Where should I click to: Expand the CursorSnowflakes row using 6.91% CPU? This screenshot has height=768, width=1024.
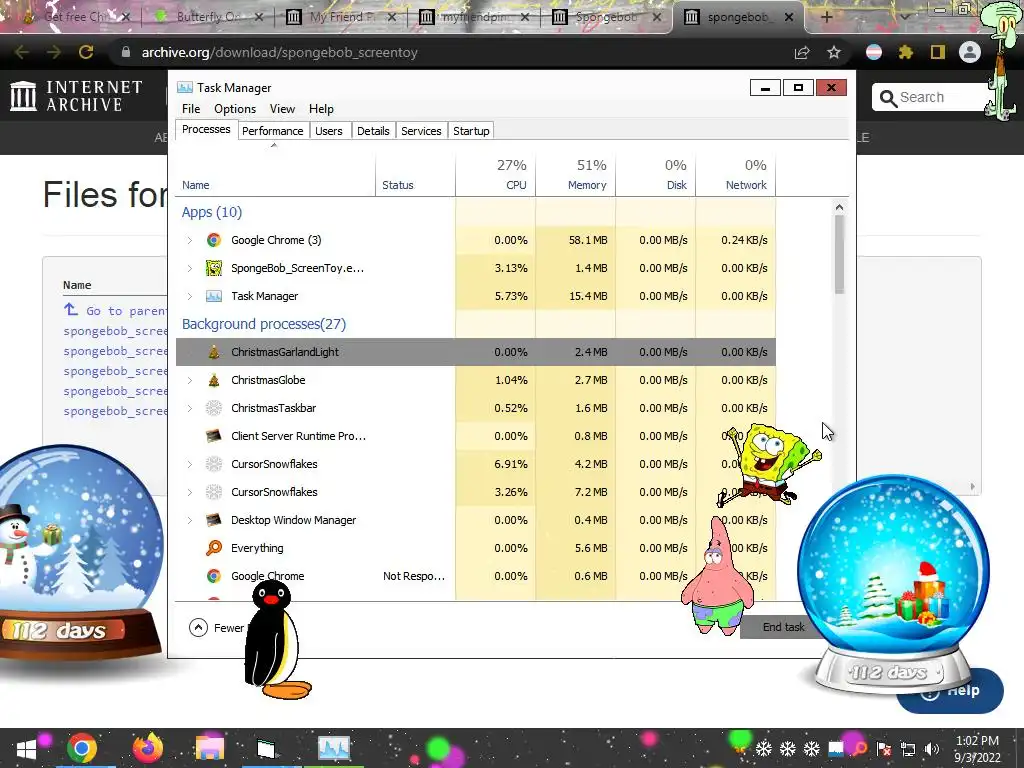coord(189,464)
